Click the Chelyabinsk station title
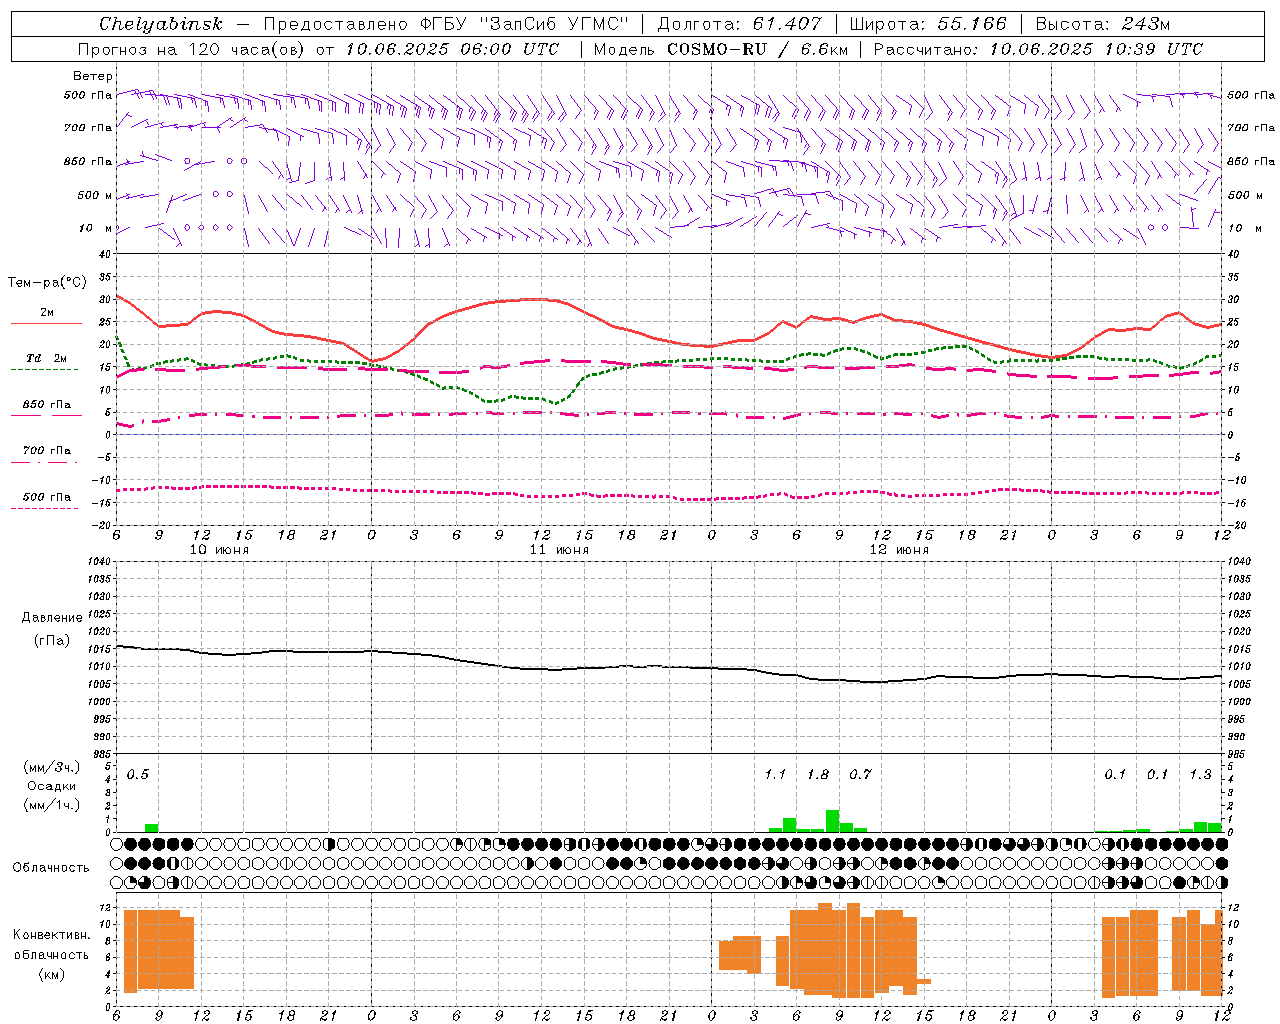Screen dimensions: 1280x1024 [x=160, y=24]
